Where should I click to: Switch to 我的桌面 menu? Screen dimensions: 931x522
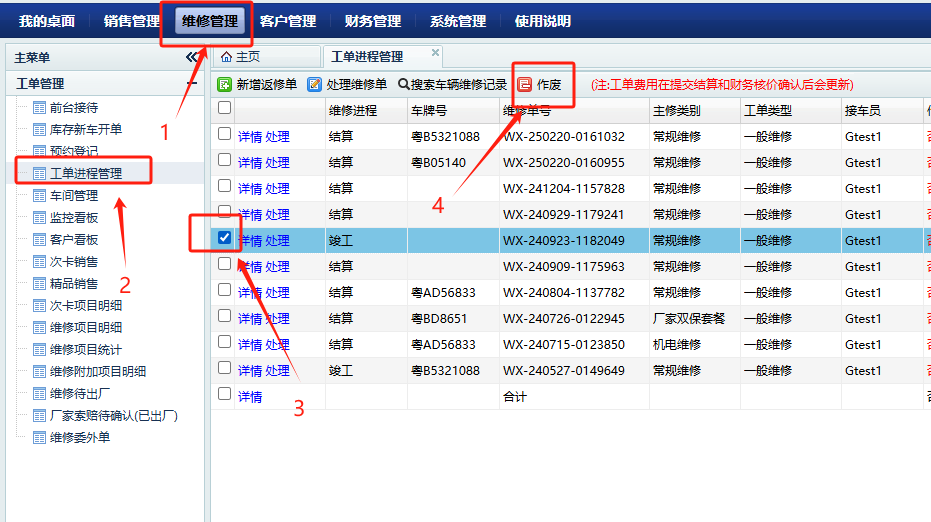(x=47, y=21)
